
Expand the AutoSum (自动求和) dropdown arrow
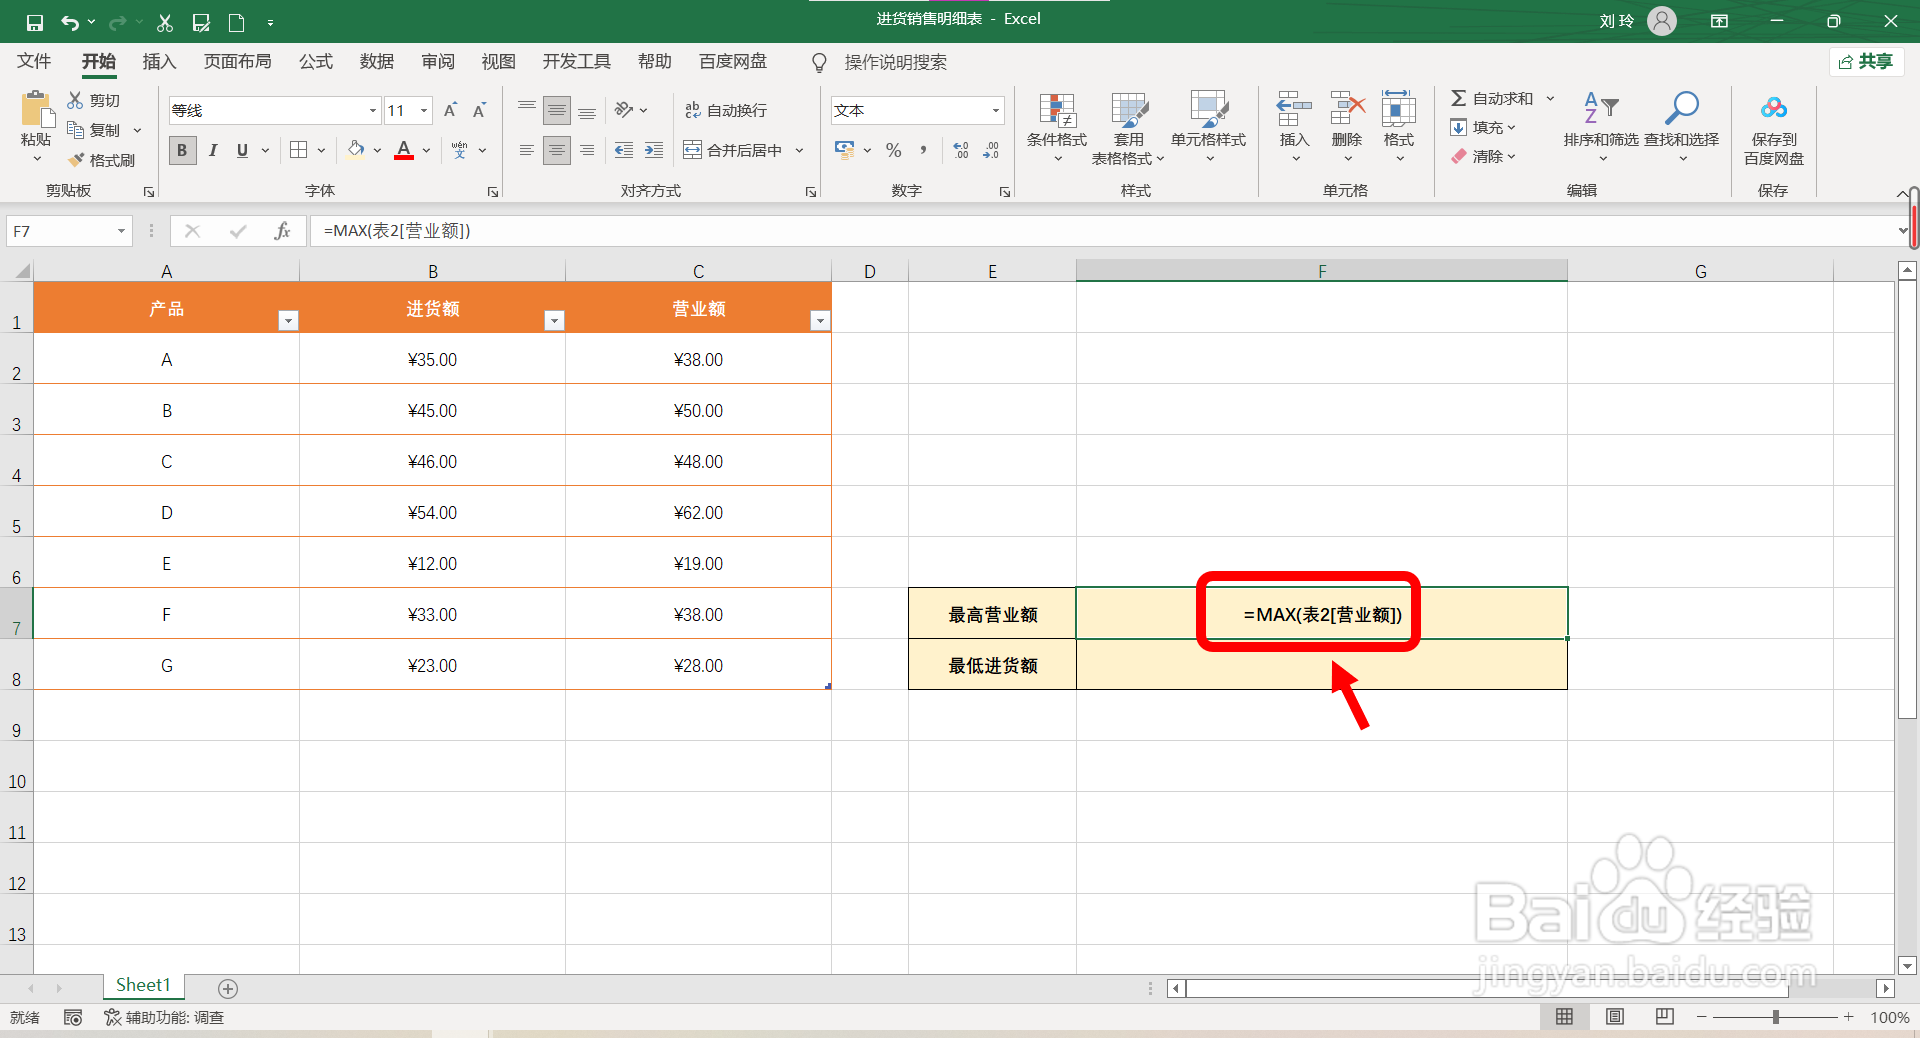point(1550,98)
